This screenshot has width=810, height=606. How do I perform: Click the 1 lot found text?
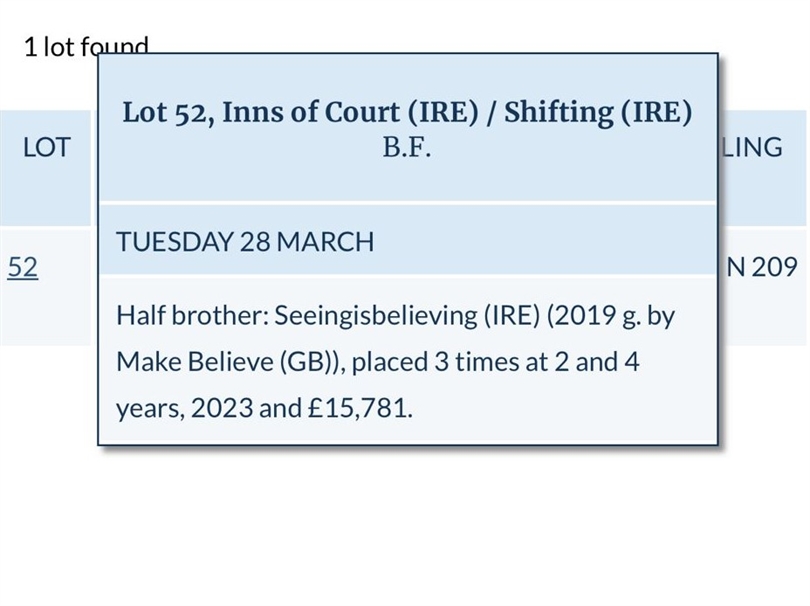86,46
